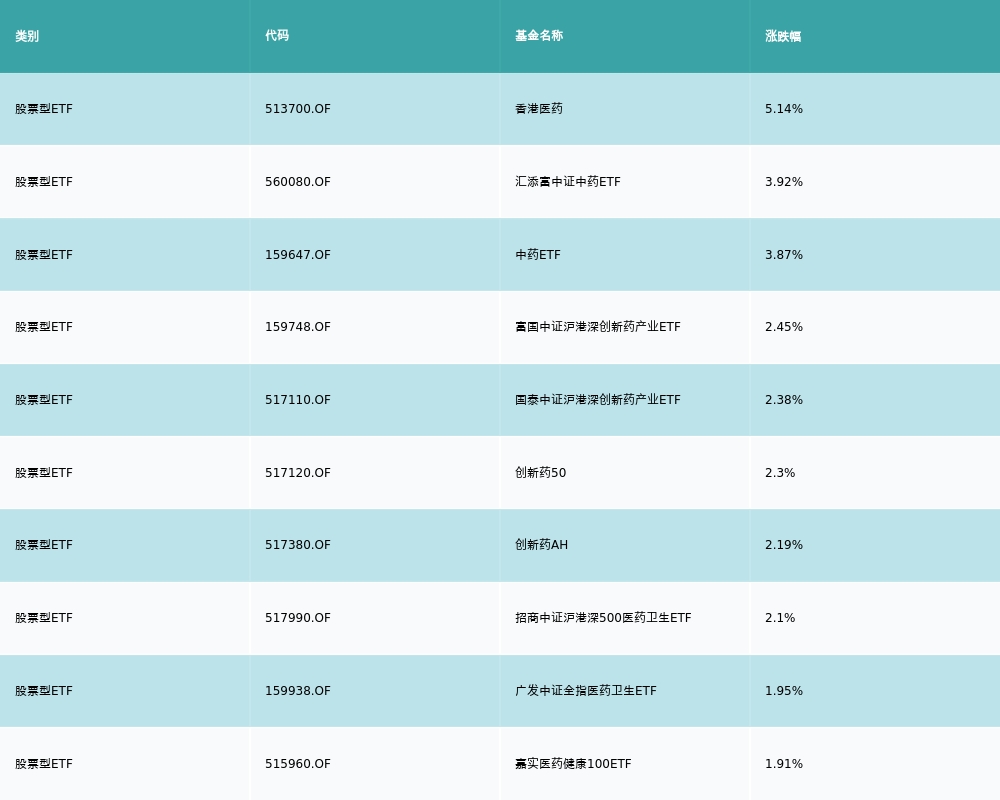
Task: Select 招商中证沪港深500医药卫生ETF name
Action: (x=603, y=618)
